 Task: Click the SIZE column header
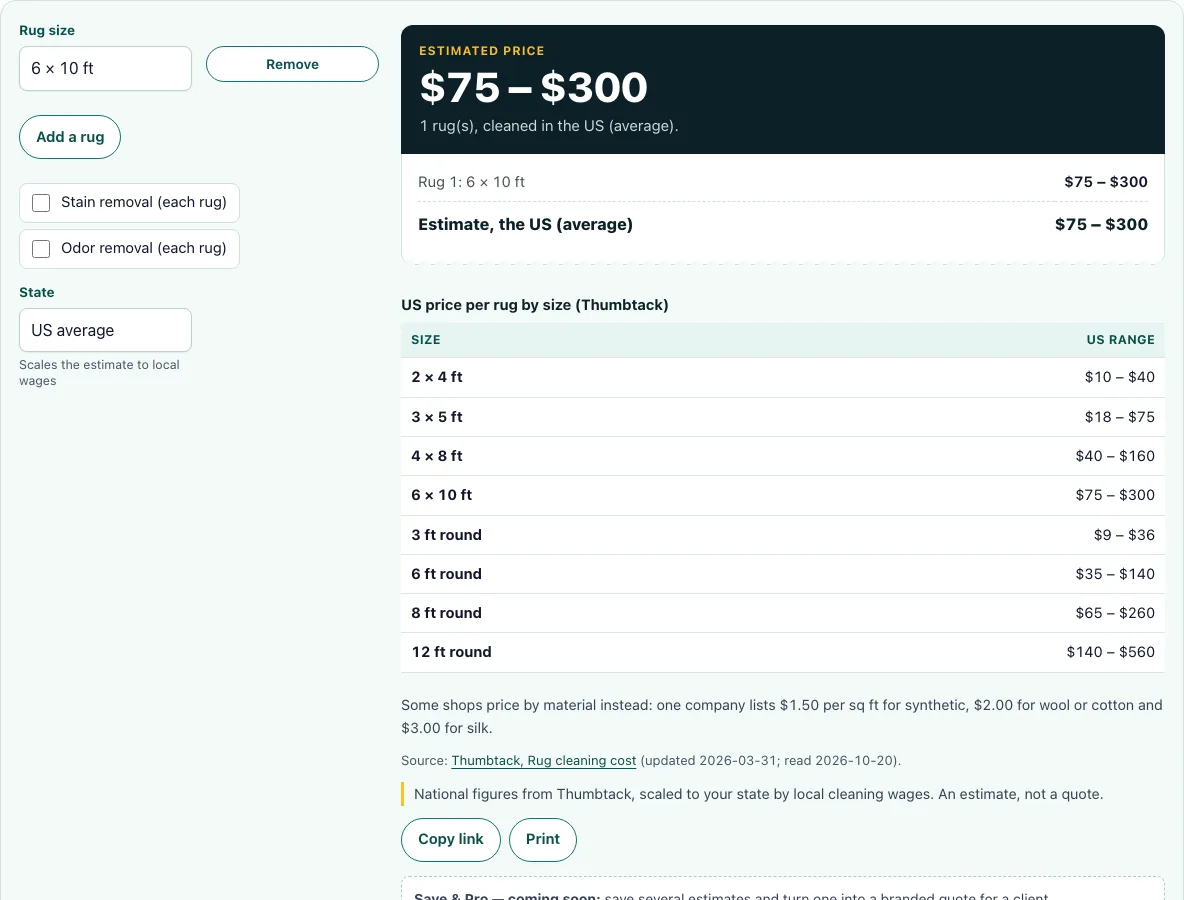coord(426,340)
